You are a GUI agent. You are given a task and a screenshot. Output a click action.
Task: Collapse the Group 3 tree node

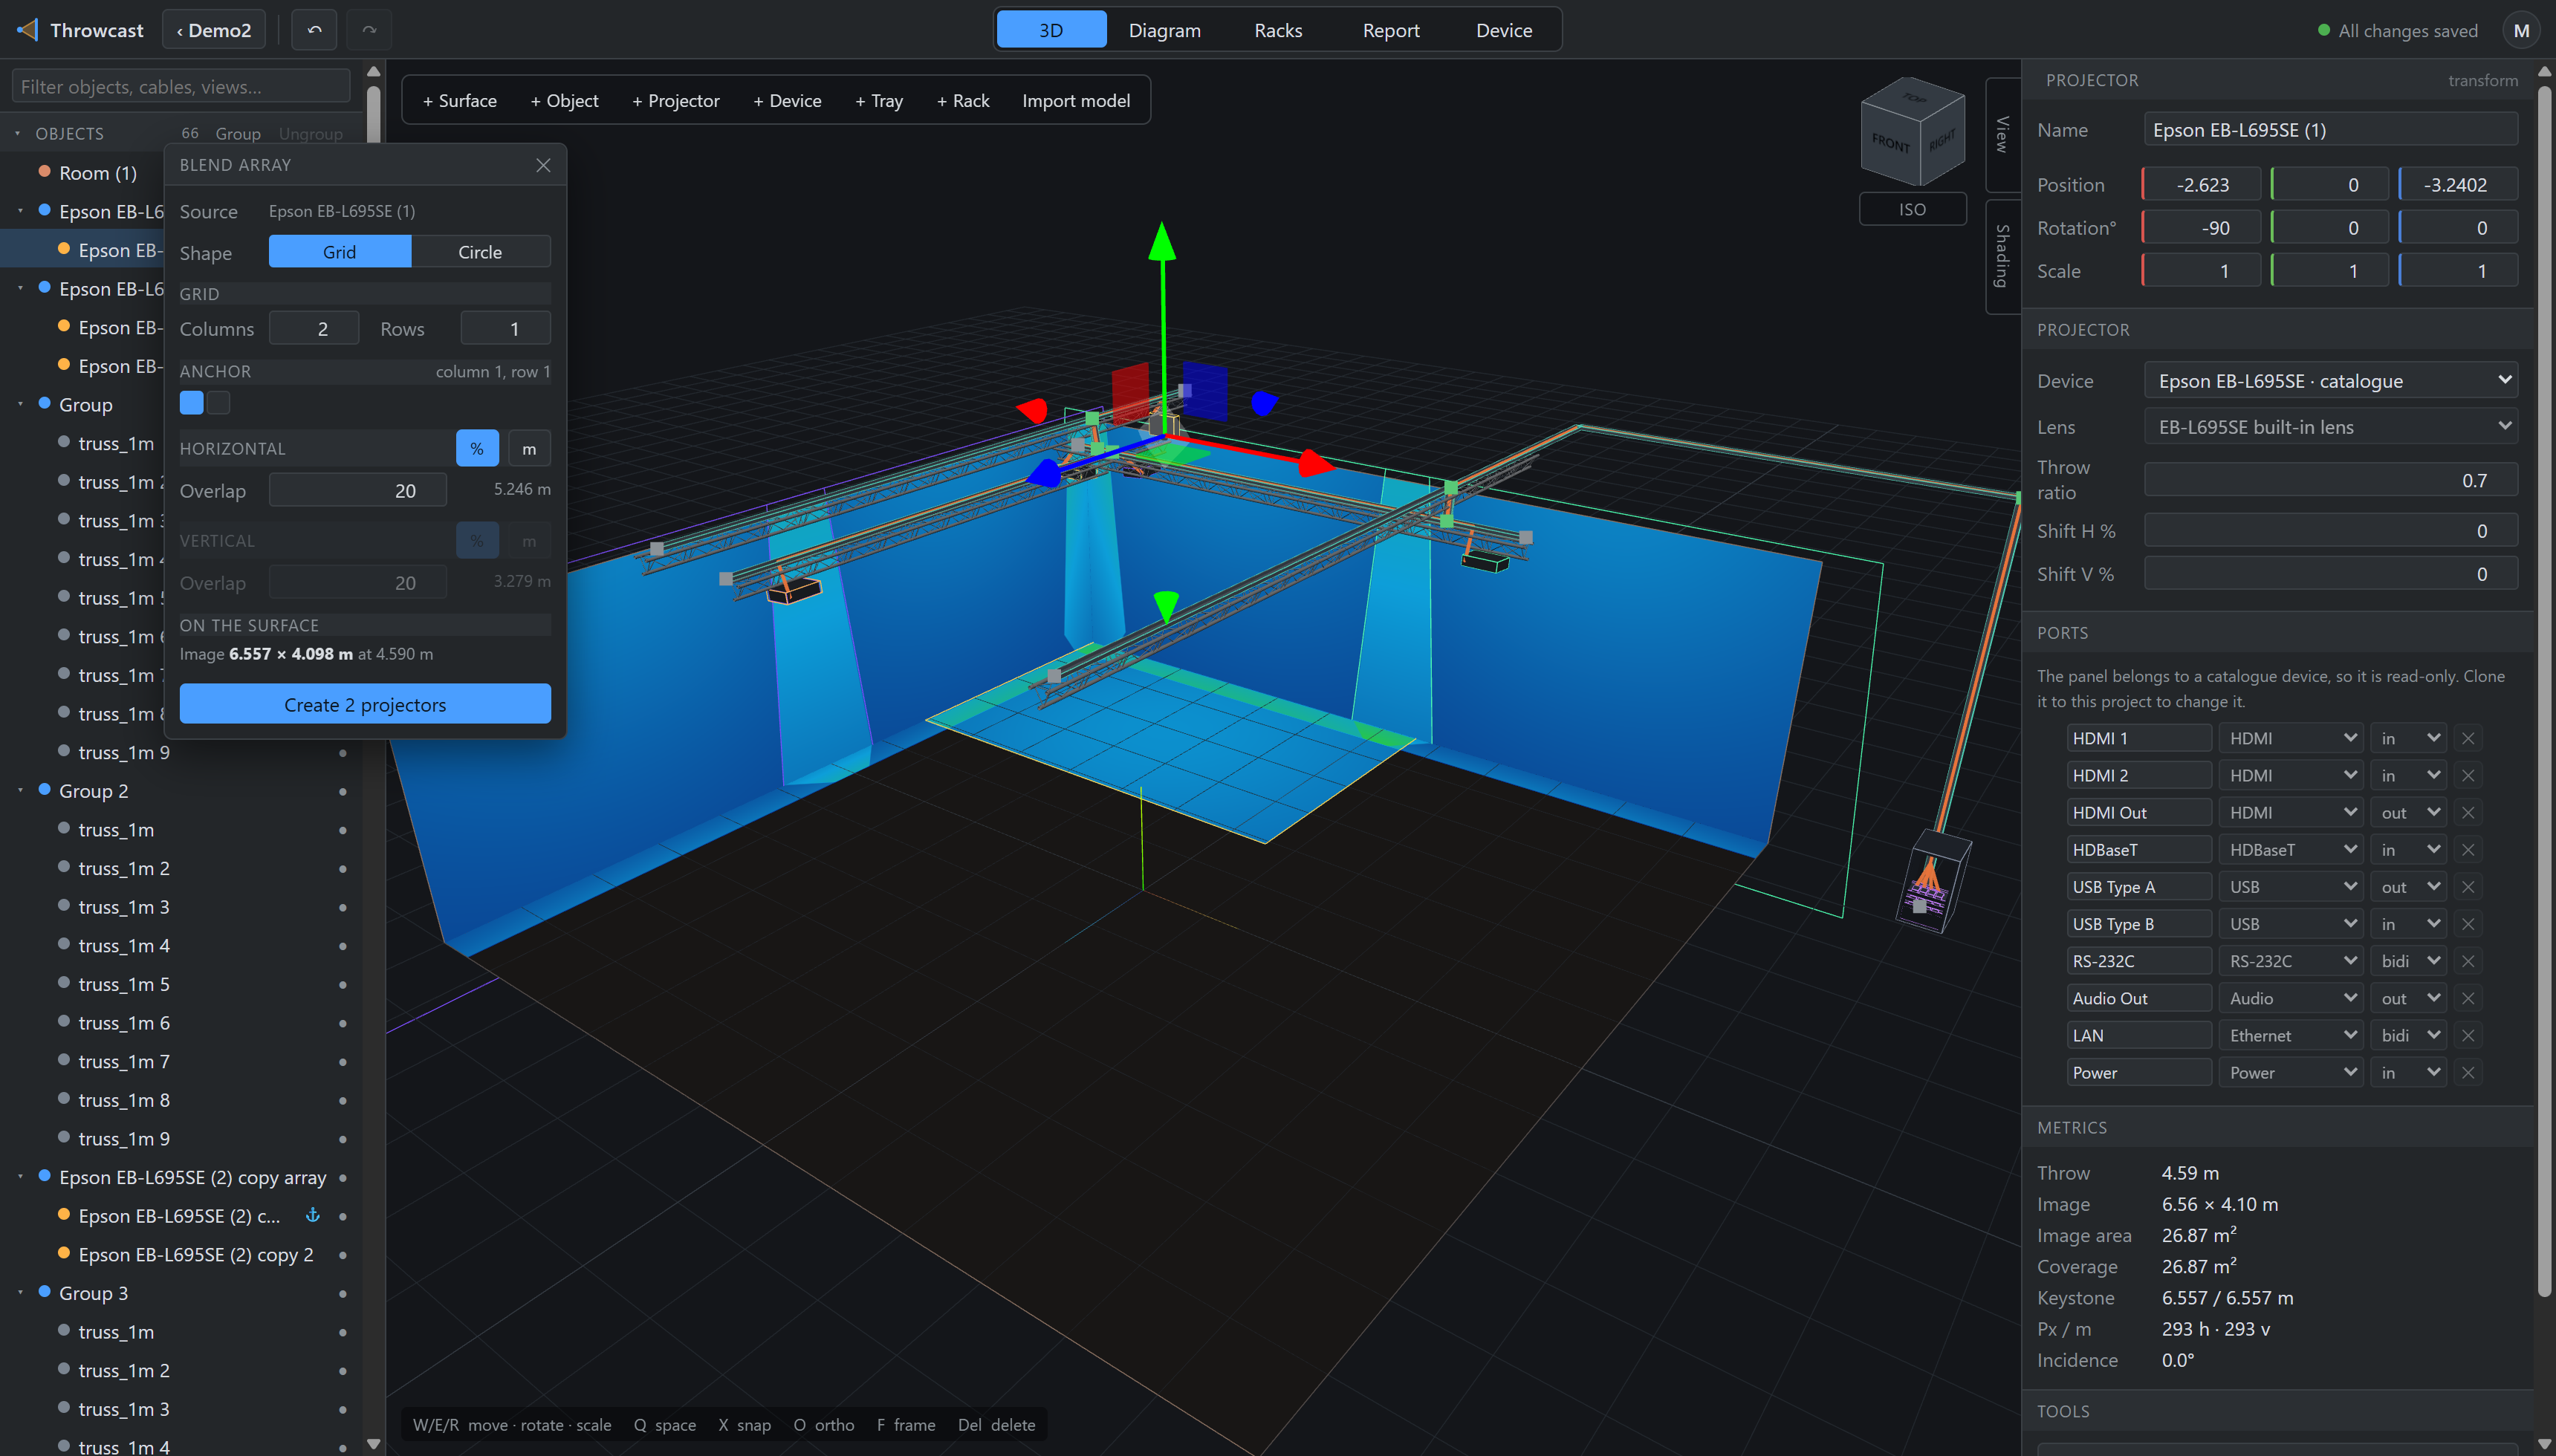(x=20, y=1292)
